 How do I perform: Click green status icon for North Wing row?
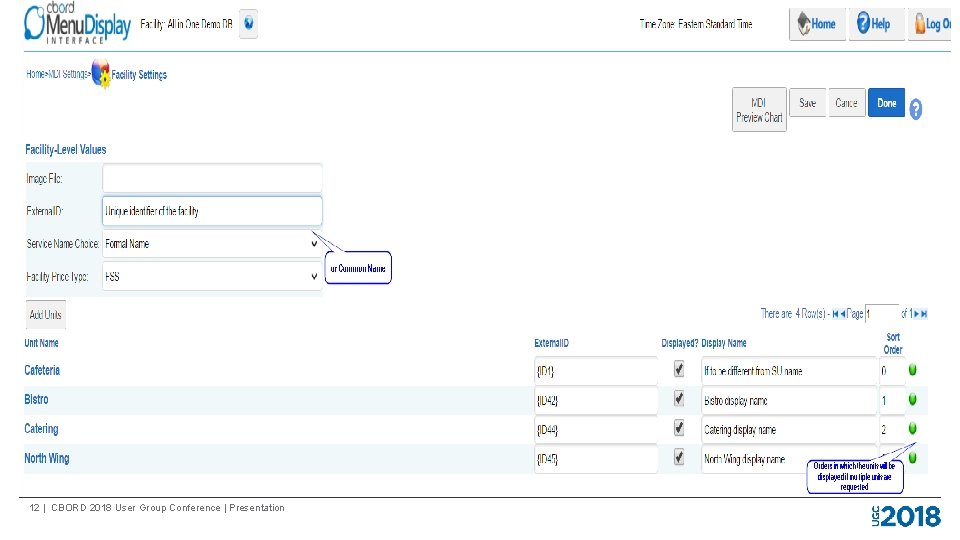pyautogui.click(x=912, y=458)
